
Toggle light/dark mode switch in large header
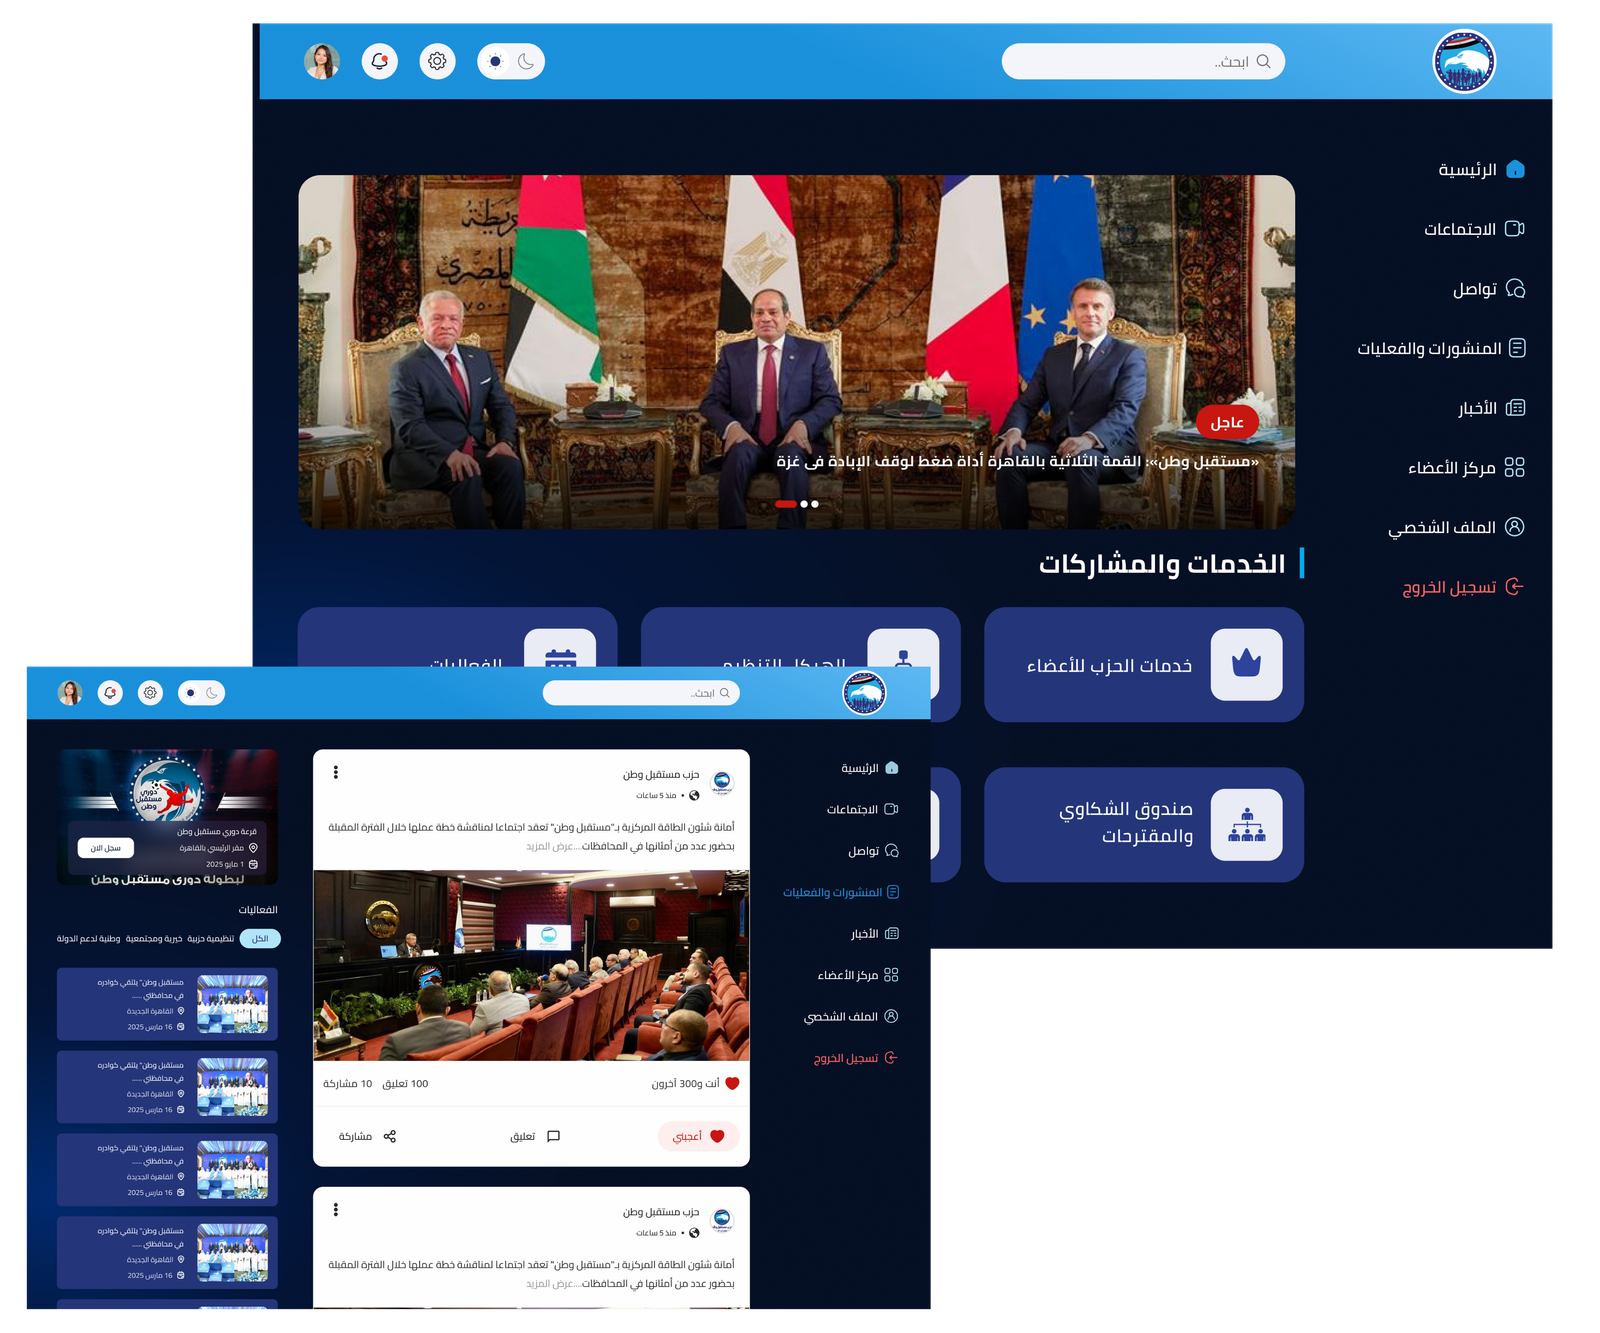511,61
